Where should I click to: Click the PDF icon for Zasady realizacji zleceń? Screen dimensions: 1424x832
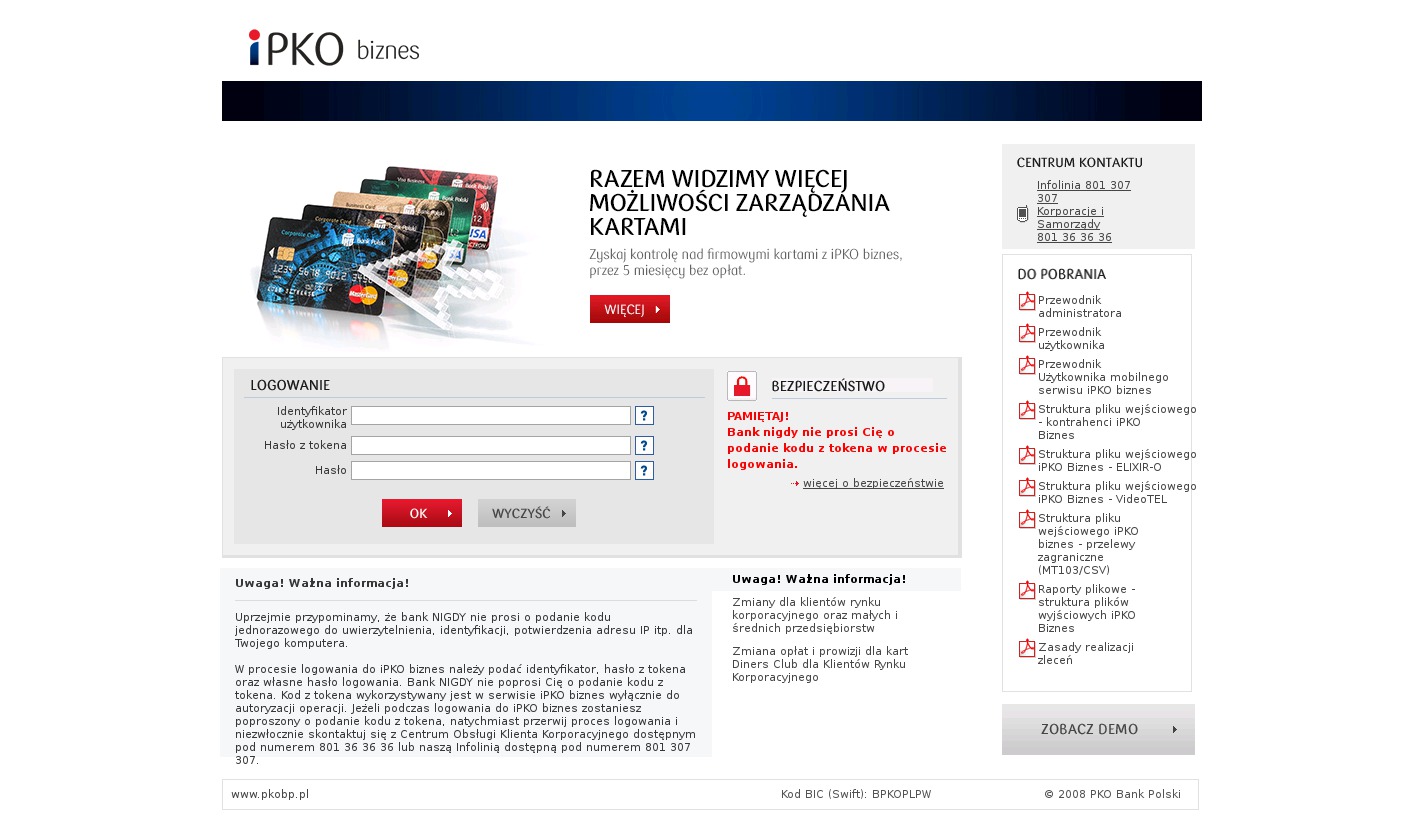click(x=1026, y=649)
